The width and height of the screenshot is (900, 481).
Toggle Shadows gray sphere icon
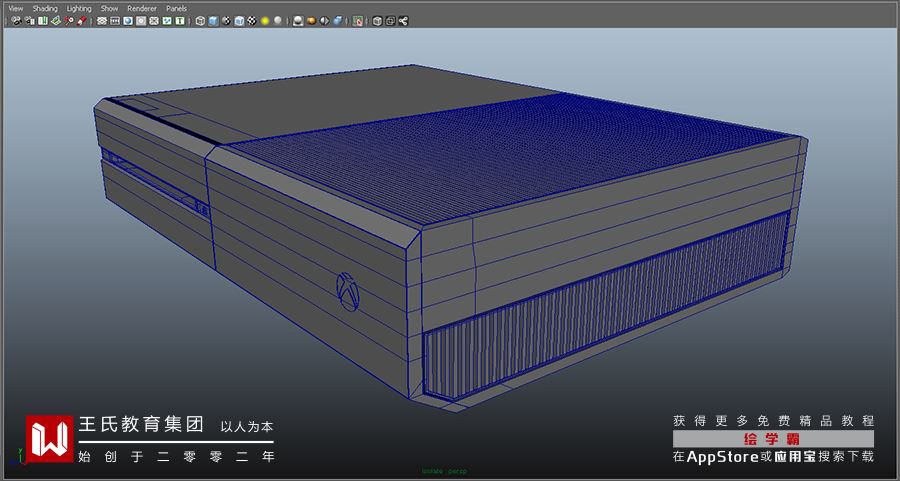[278, 21]
